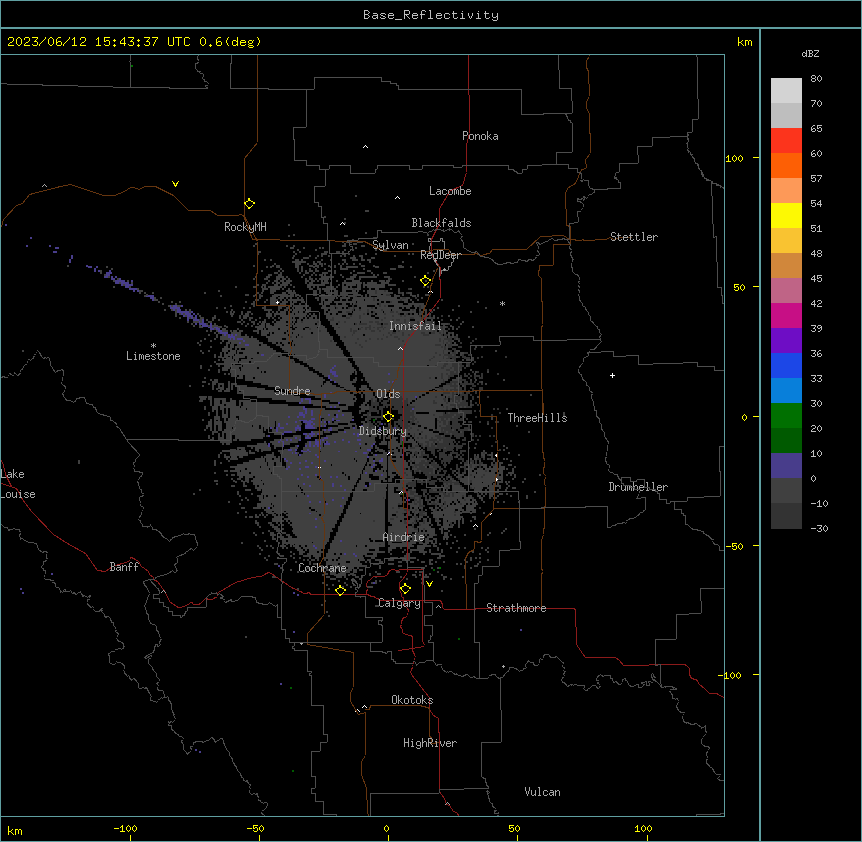Click the Ponoka city label
The image size is (862, 842).
(480, 136)
